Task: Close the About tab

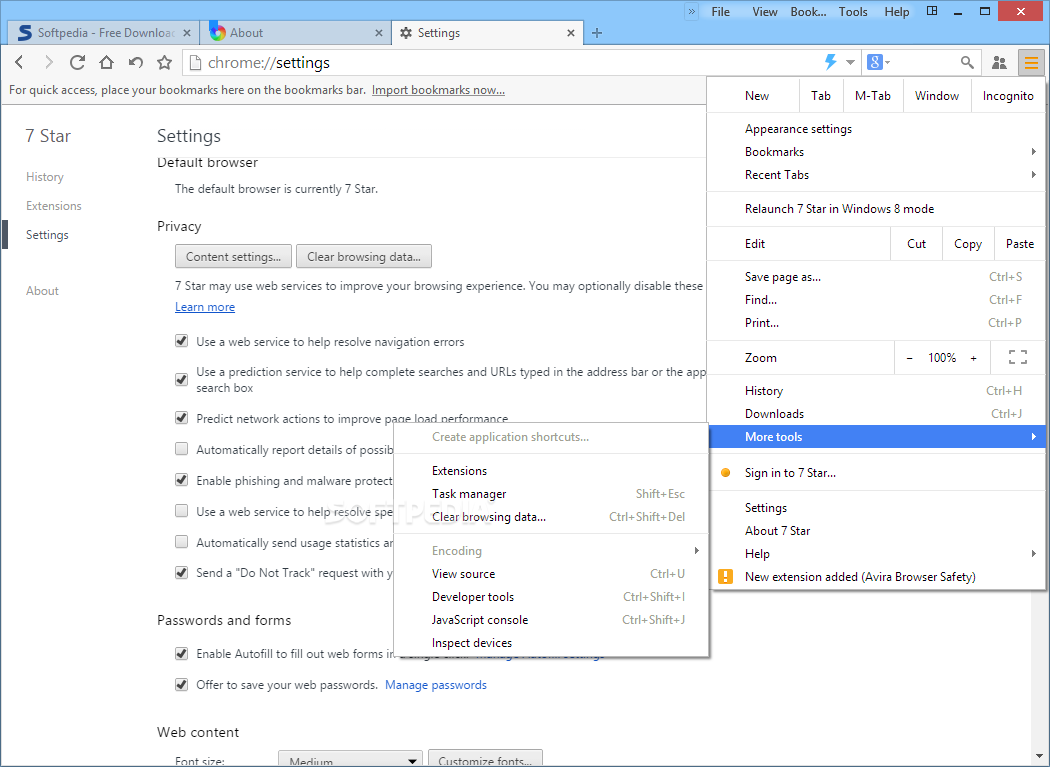Action: [378, 33]
